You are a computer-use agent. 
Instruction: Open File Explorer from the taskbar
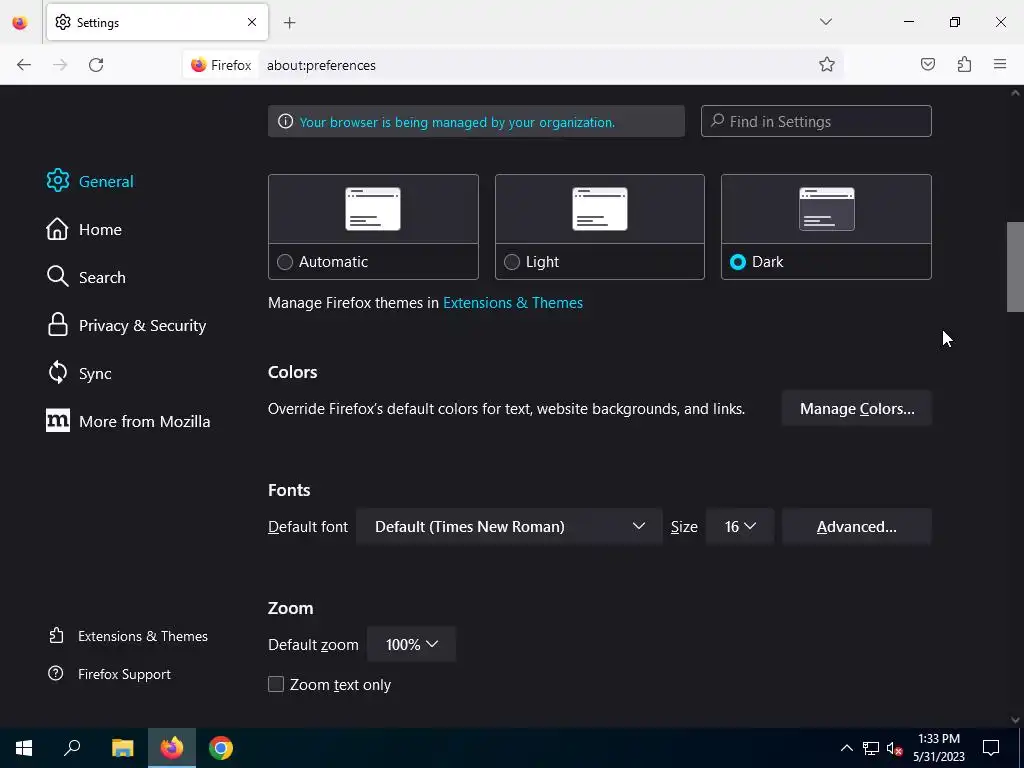coord(122,748)
